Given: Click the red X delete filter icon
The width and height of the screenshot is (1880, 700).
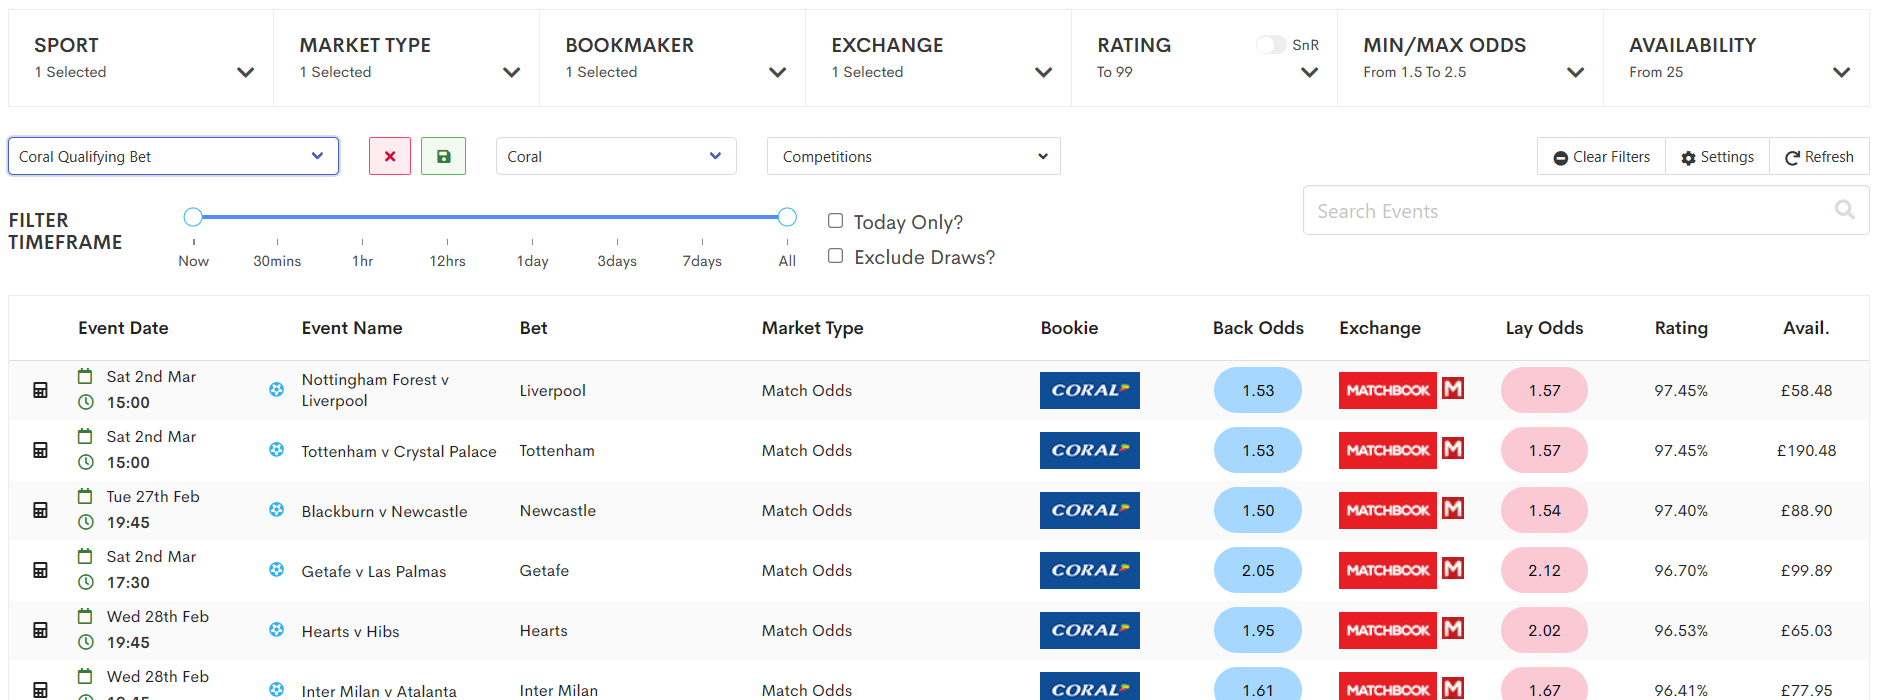Looking at the screenshot, I should click(x=390, y=156).
